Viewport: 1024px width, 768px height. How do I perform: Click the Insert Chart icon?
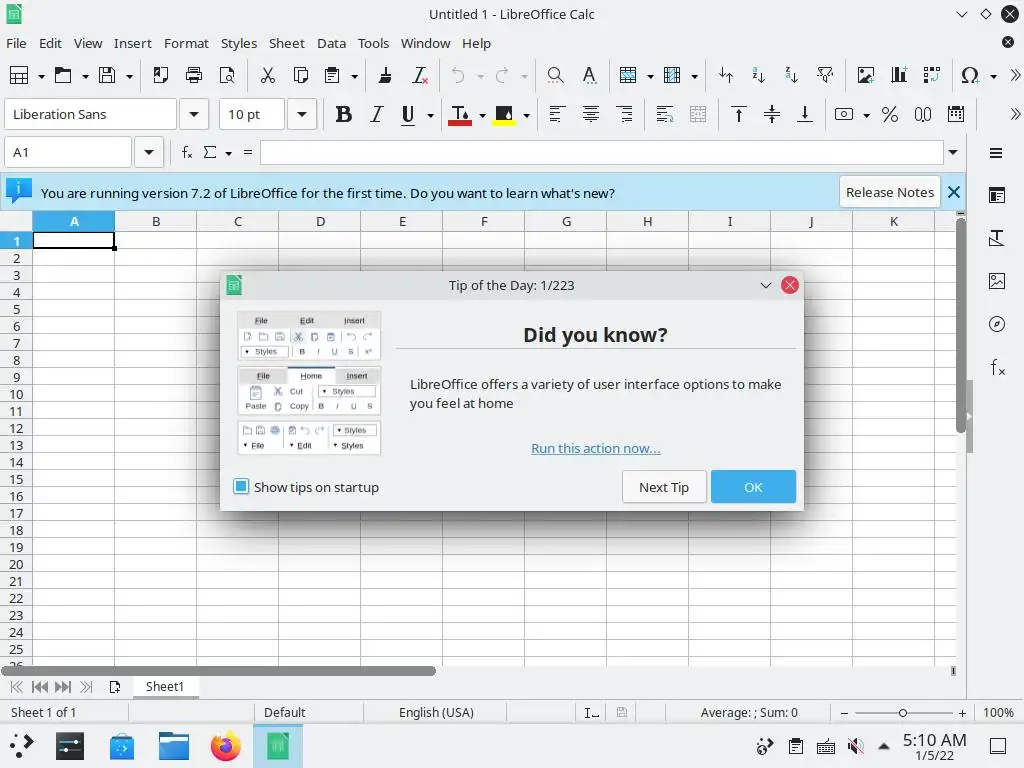pos(899,75)
